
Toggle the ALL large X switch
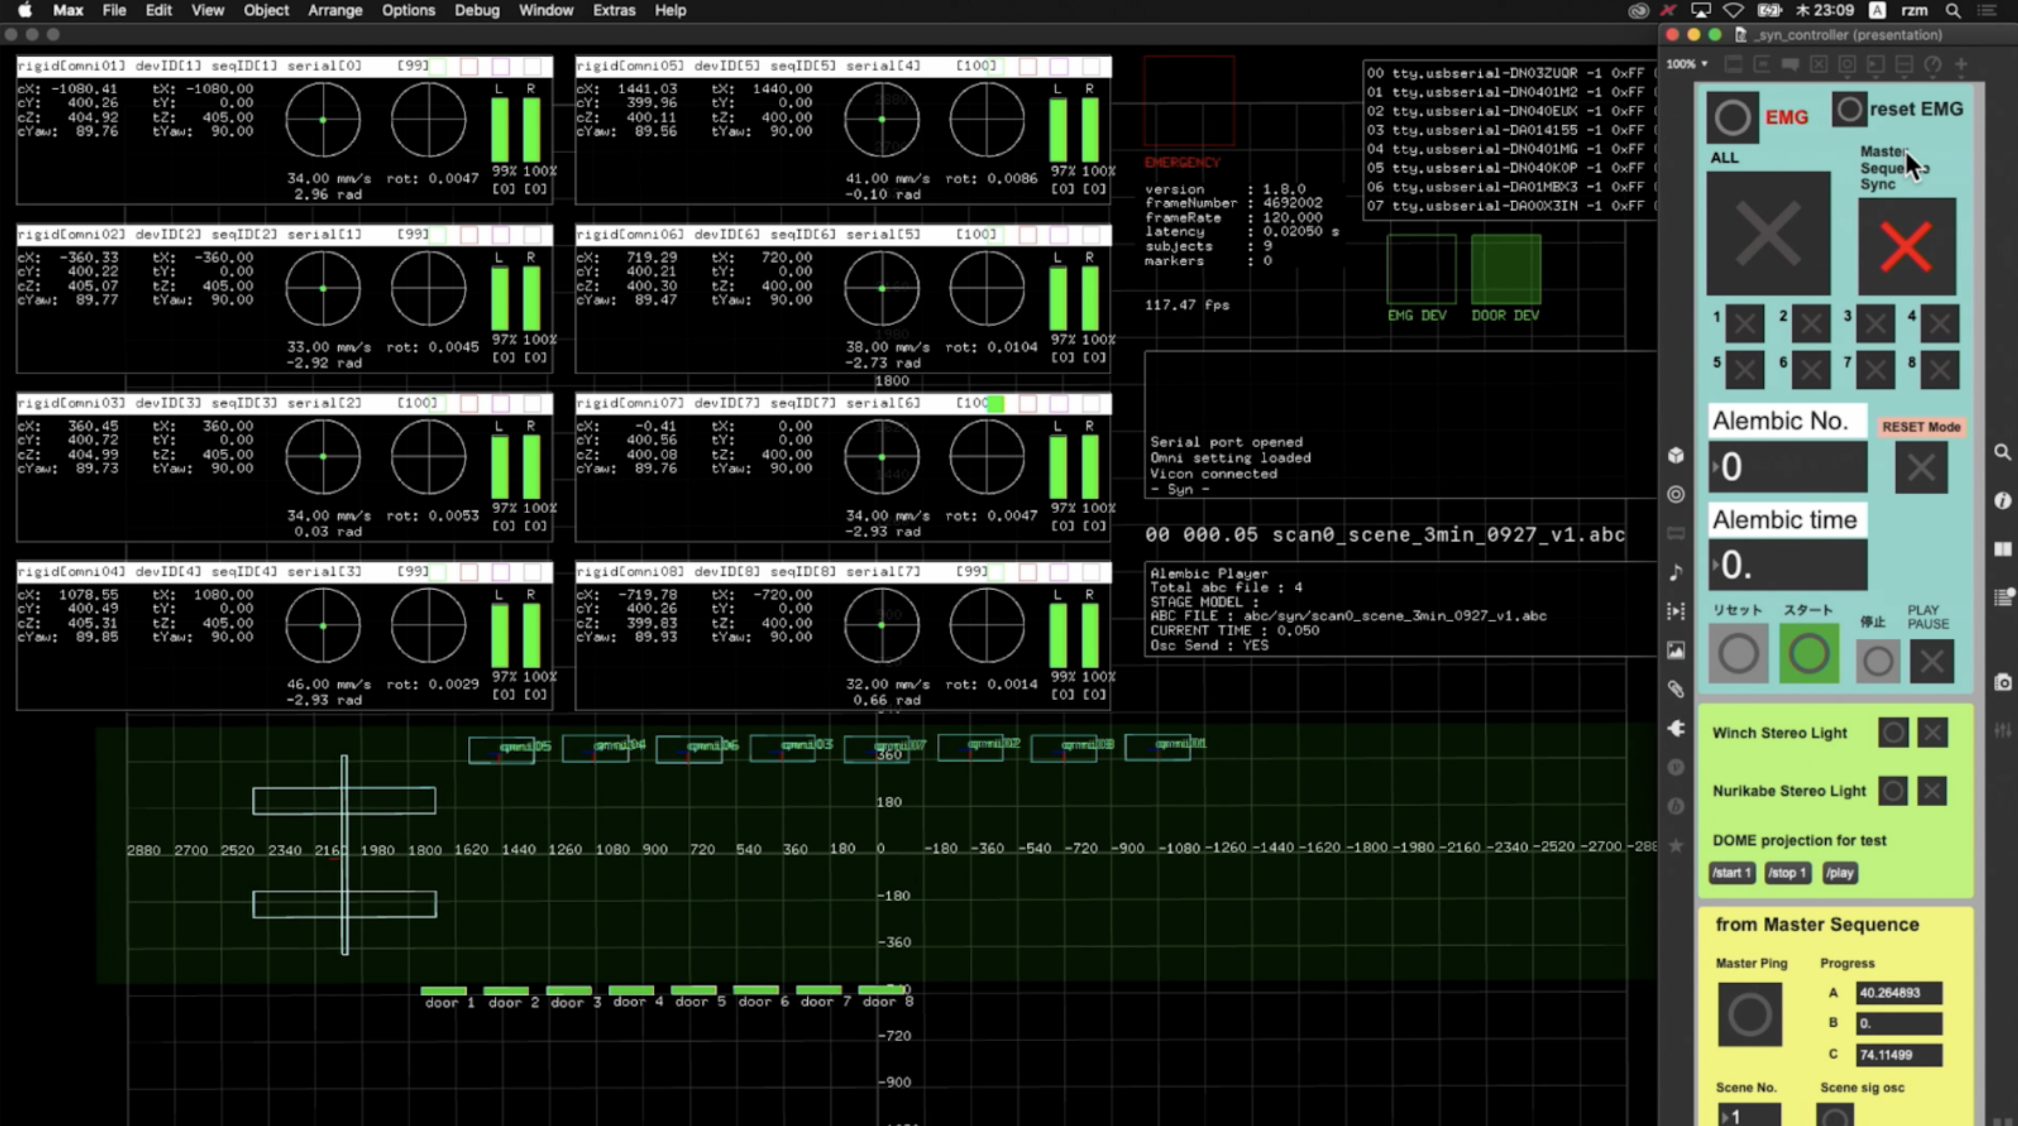(x=1768, y=234)
